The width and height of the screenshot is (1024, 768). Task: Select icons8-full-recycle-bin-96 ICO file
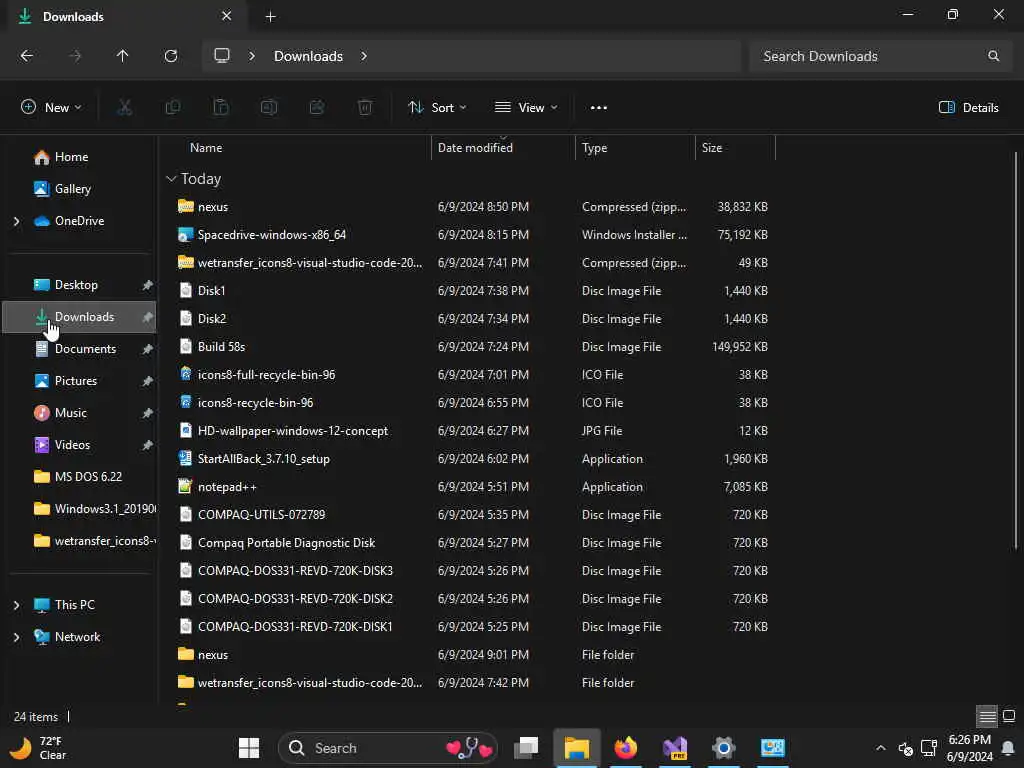(x=266, y=375)
